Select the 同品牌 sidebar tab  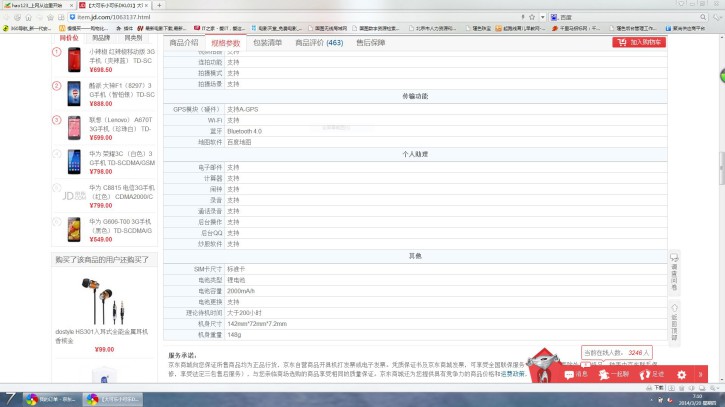coord(101,38)
